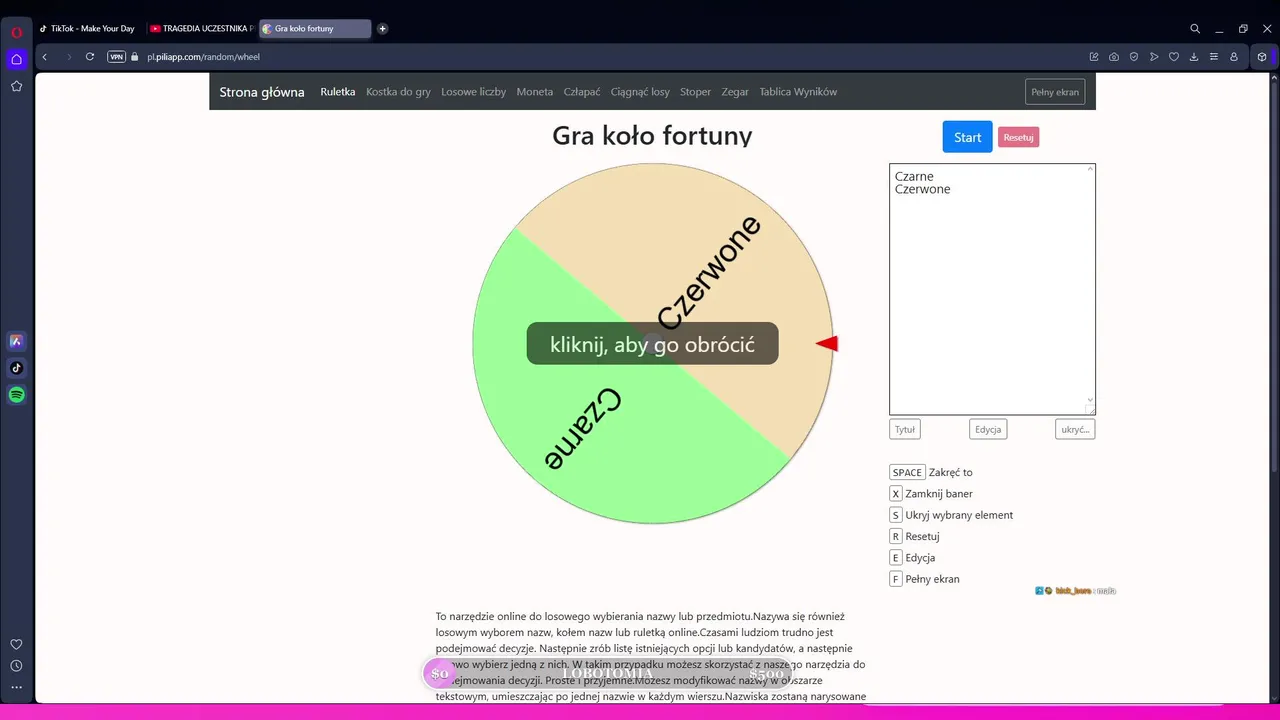Click the E key Edycja shortcut

[896, 557]
